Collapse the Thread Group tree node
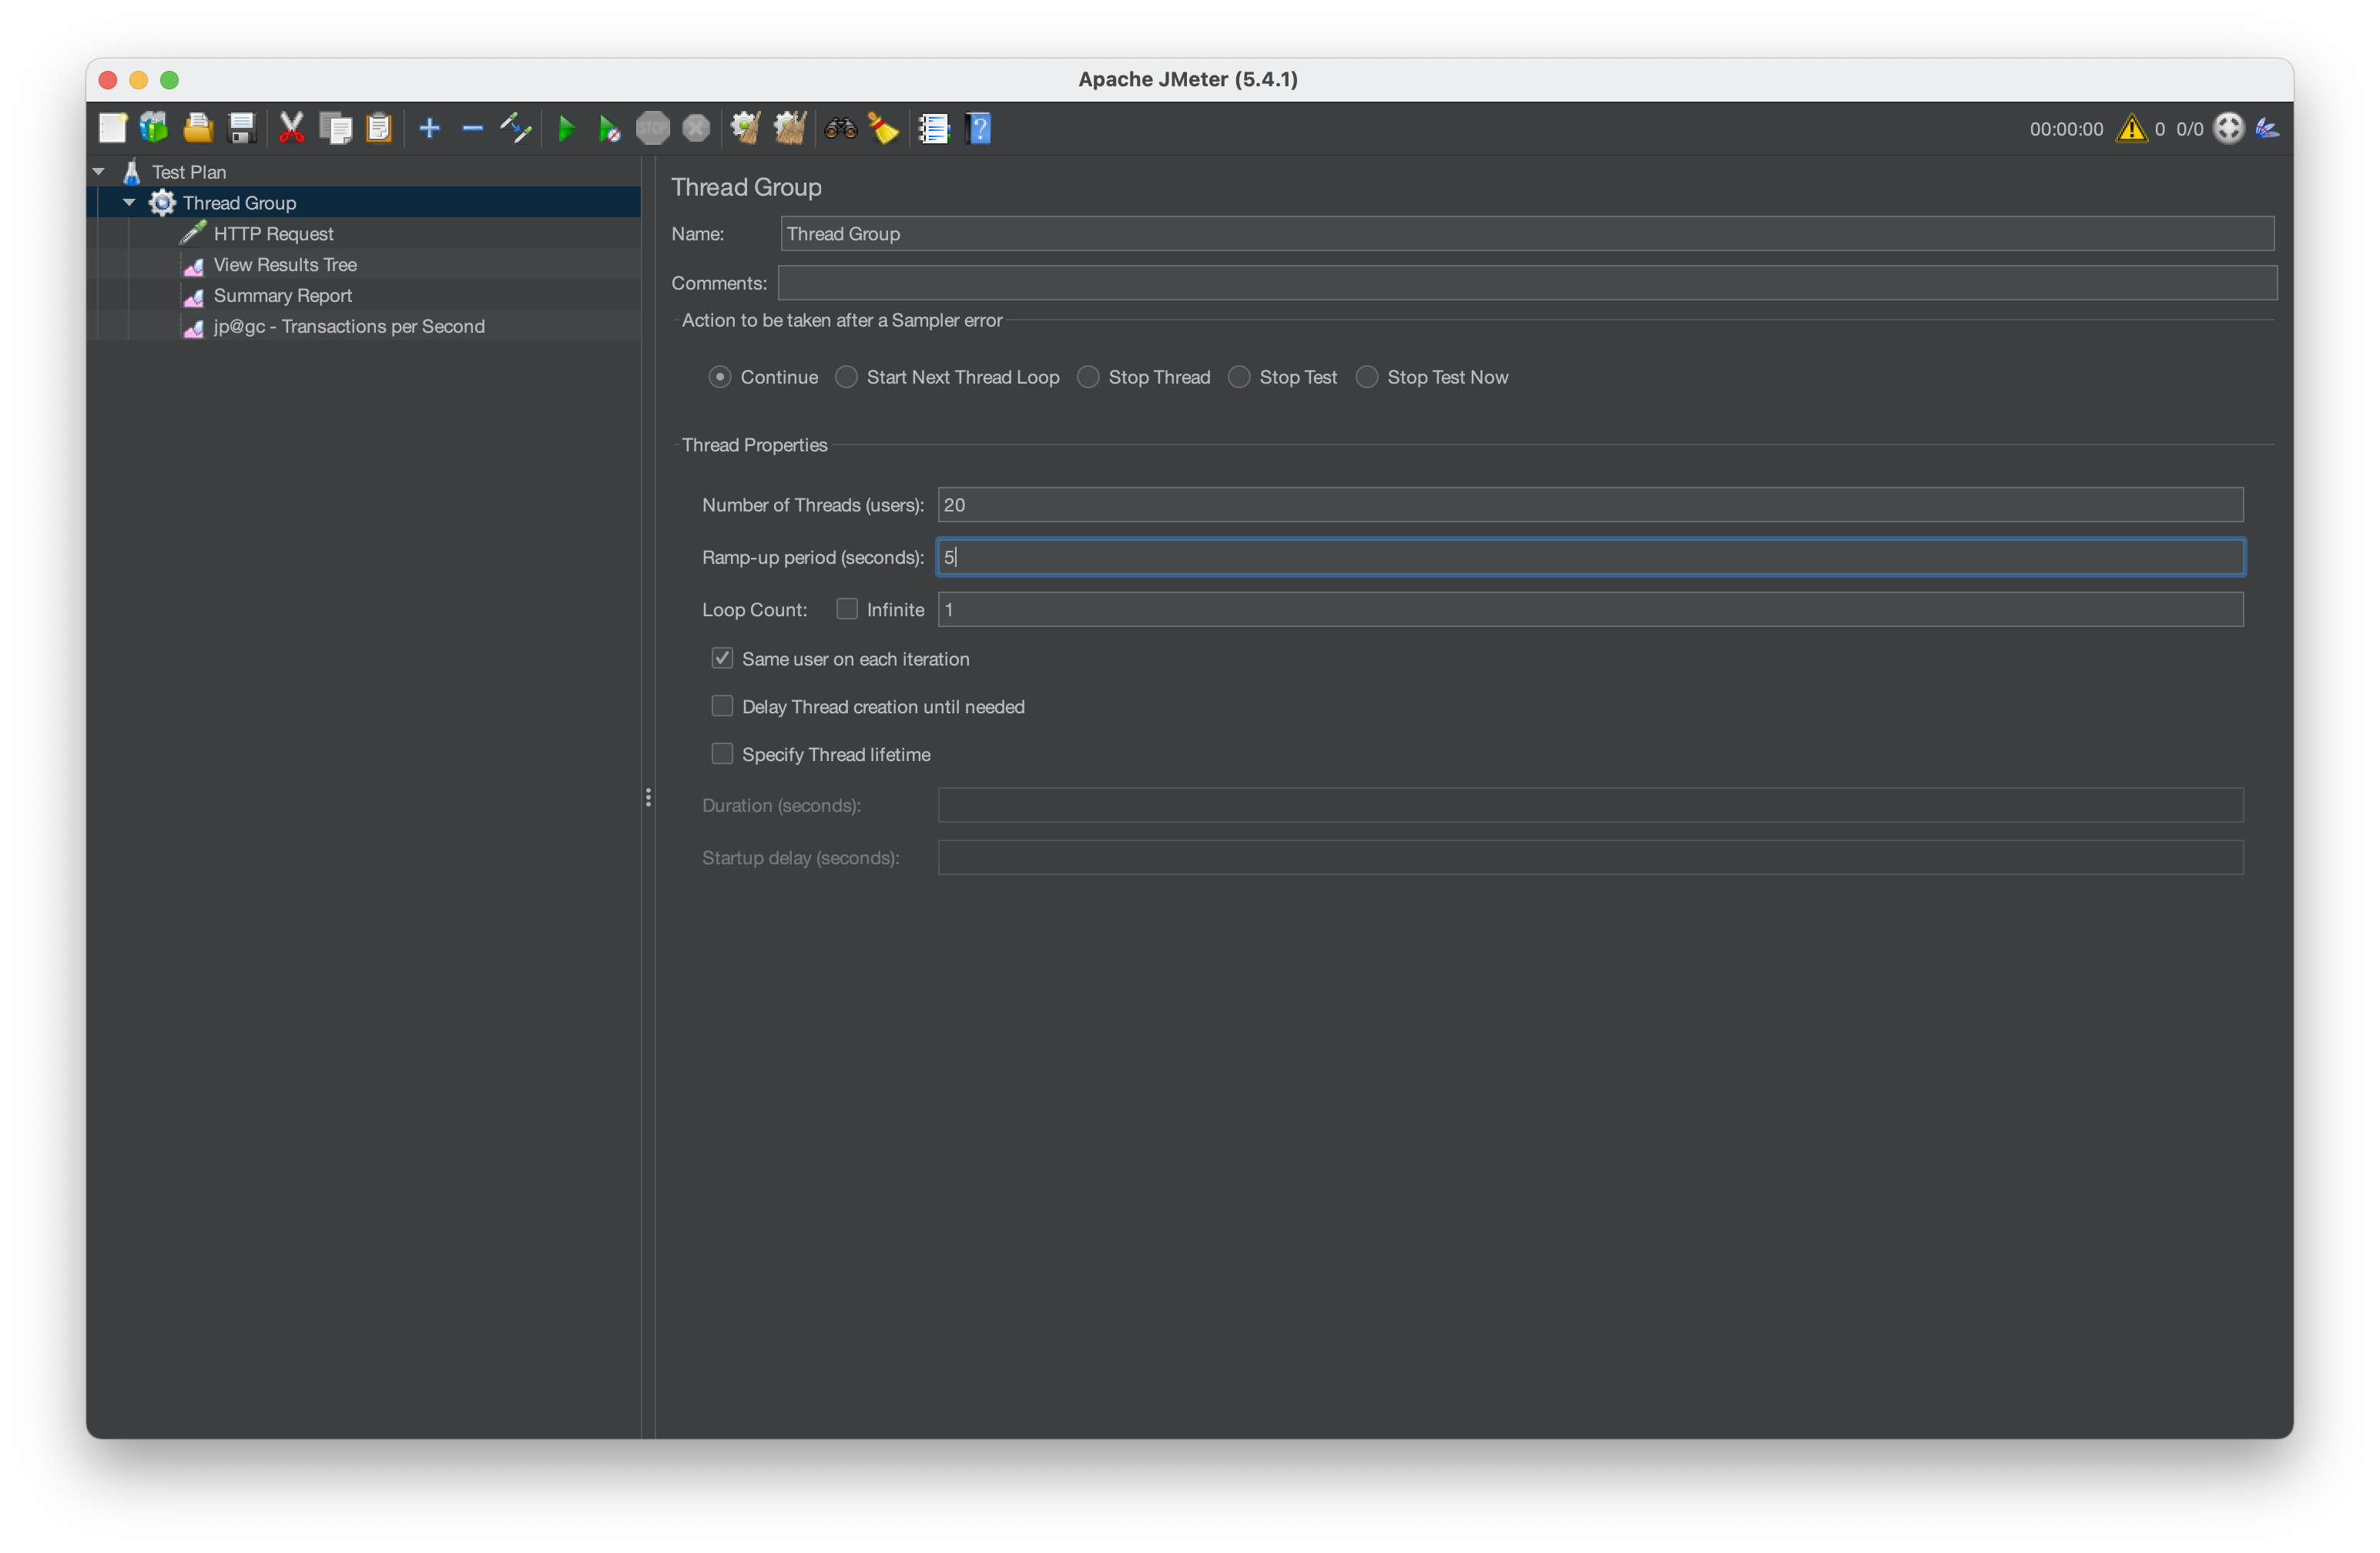The image size is (2380, 1553). pyautogui.click(x=129, y=202)
